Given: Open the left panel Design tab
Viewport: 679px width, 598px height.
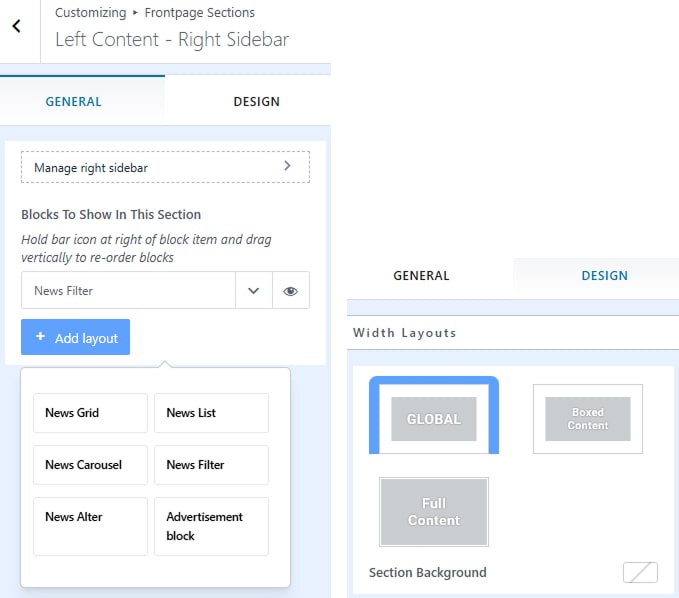Looking at the screenshot, I should click(256, 101).
